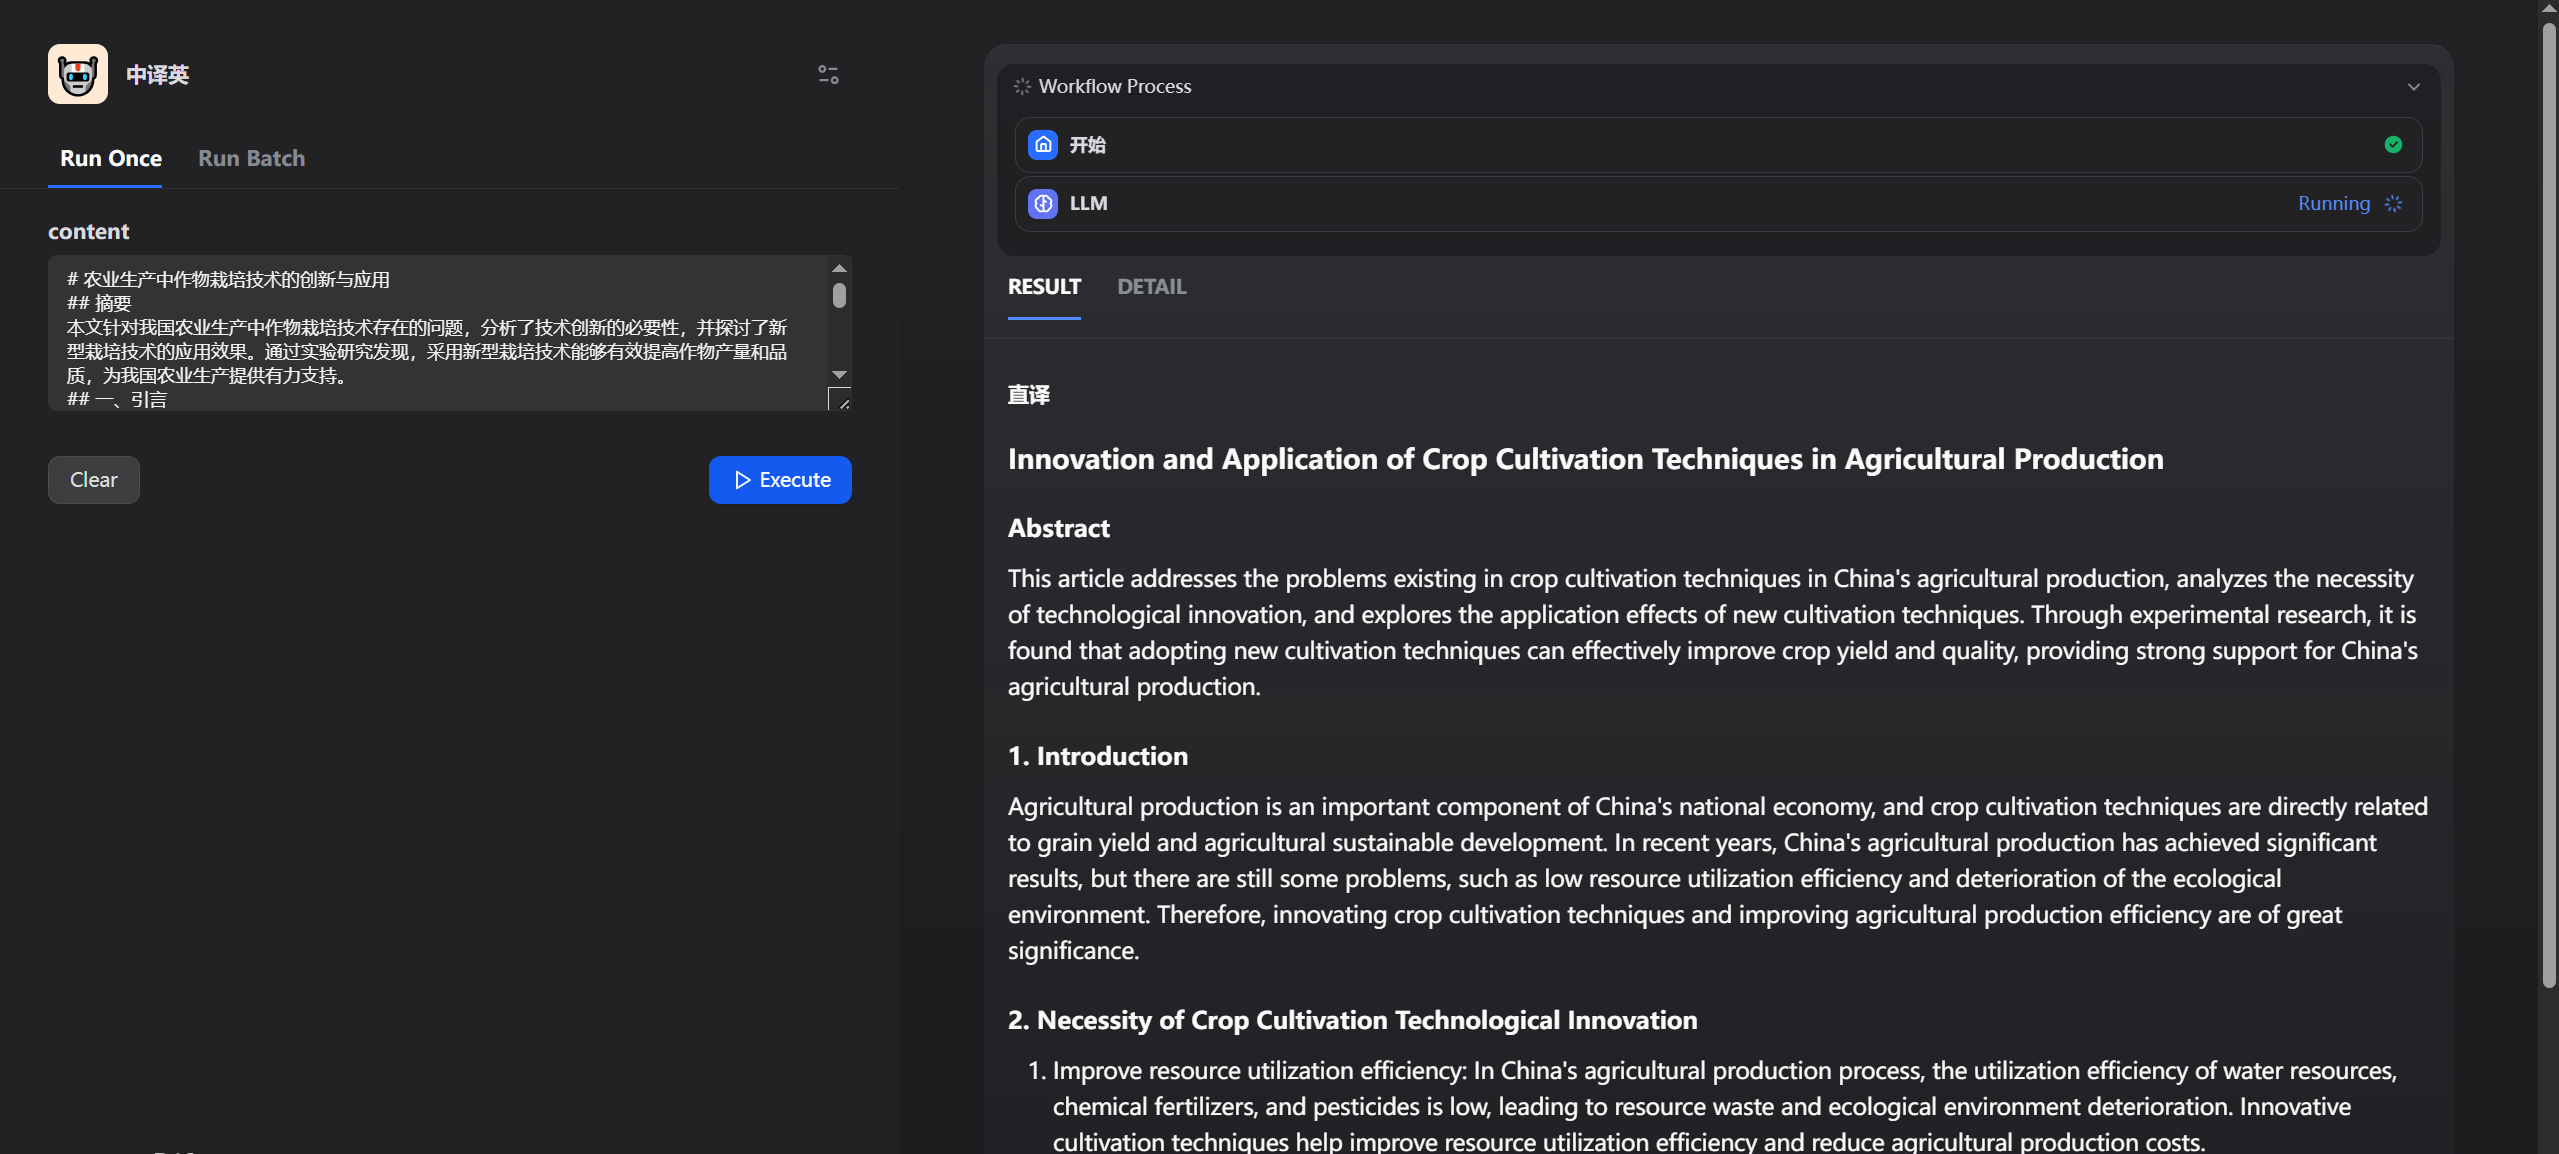
Task: Collapse the Workflow Process panel chevron
Action: 2413,87
